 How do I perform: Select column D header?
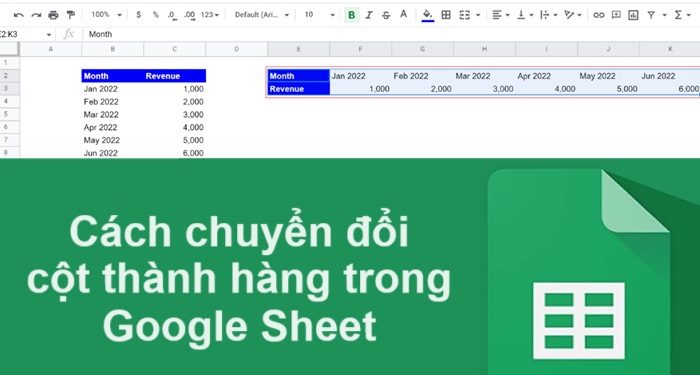click(237, 49)
